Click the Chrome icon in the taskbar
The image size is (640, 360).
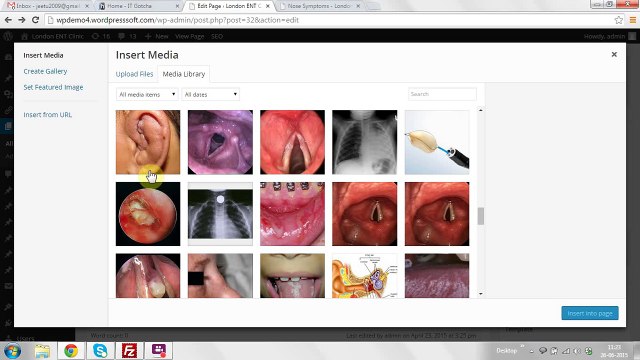(71, 351)
